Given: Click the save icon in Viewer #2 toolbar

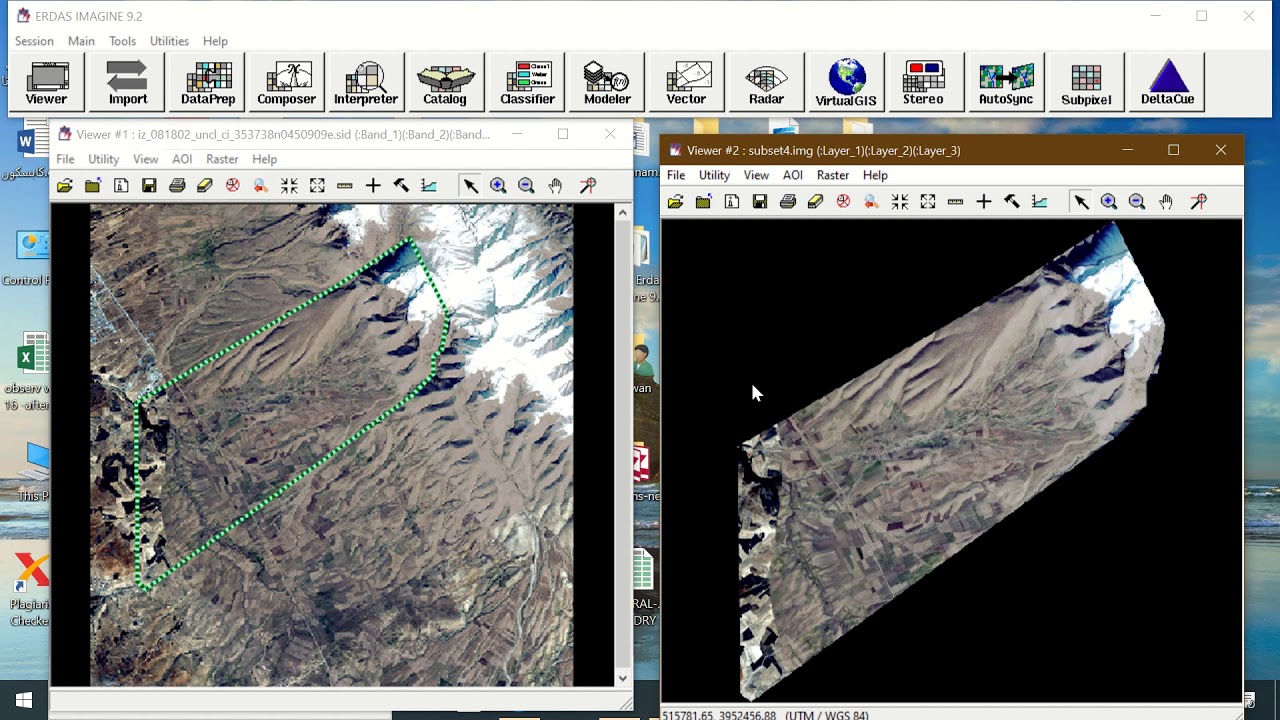Looking at the screenshot, I should click(760, 201).
